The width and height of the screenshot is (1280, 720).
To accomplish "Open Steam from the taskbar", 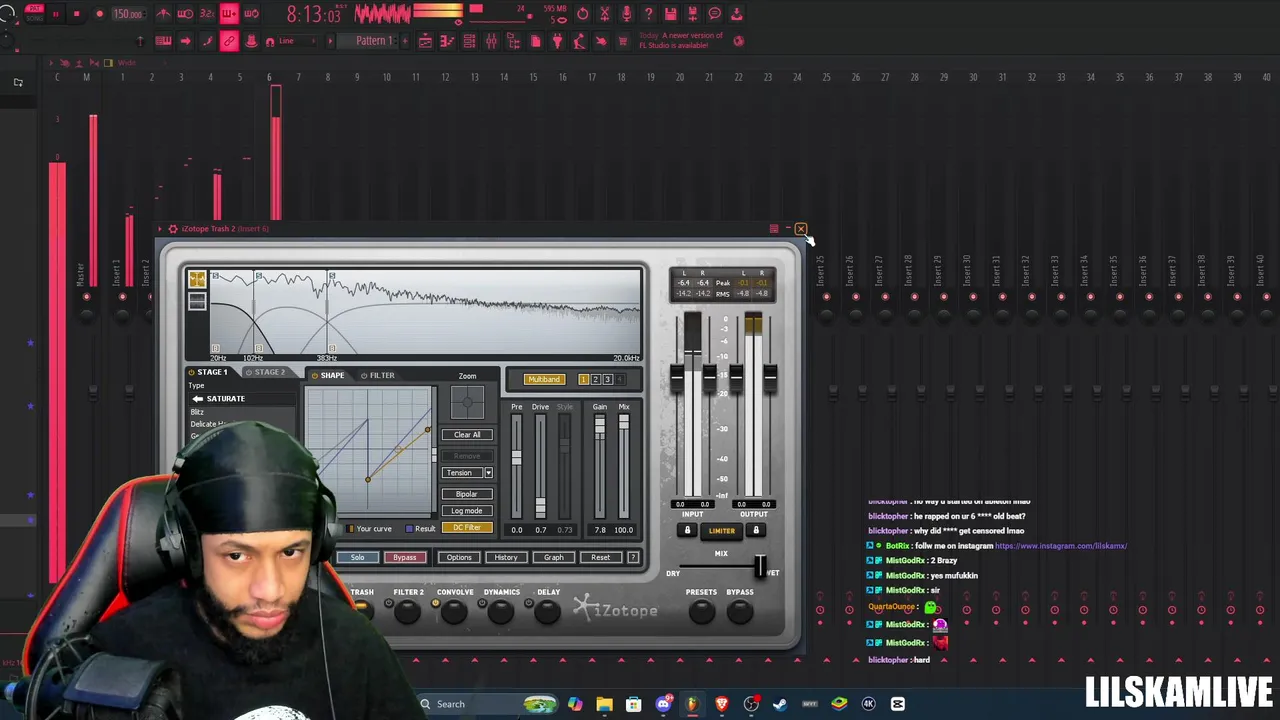I will click(x=780, y=704).
